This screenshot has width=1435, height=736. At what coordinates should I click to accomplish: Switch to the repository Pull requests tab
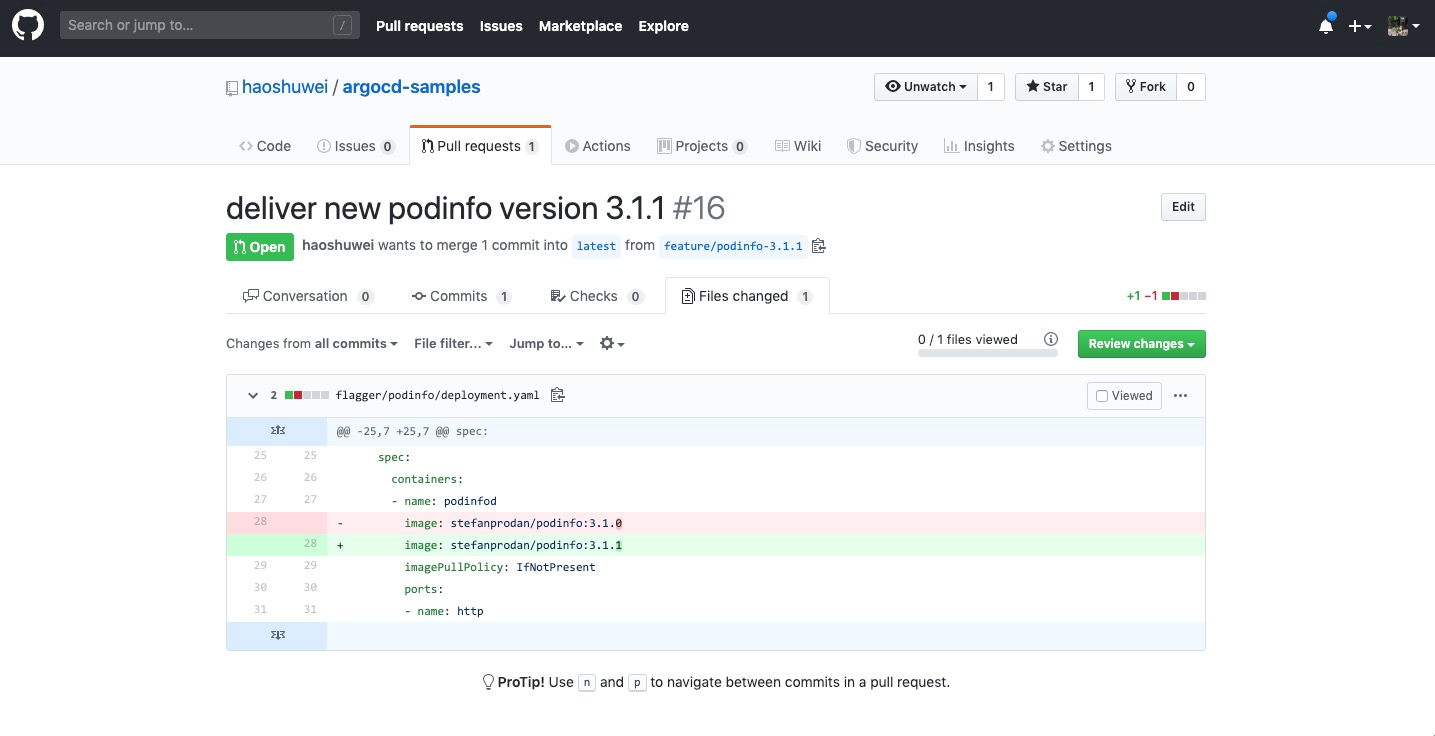(x=480, y=146)
